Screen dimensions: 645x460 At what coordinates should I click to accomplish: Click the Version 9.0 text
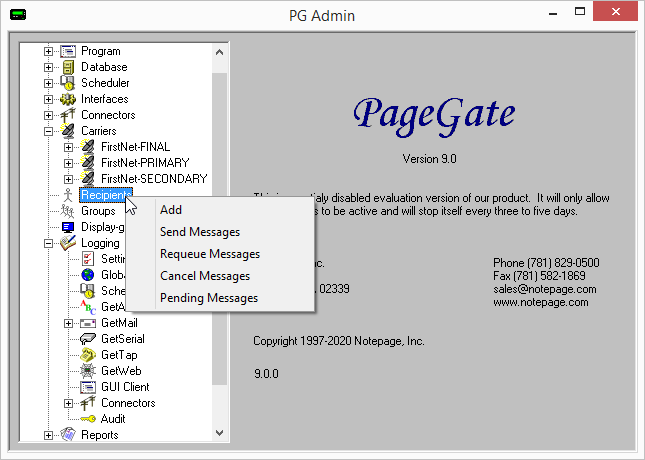(x=429, y=159)
